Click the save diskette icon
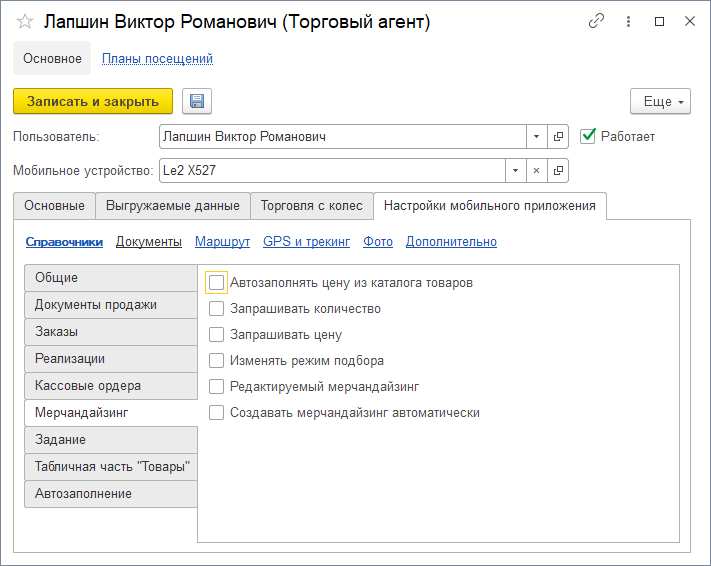The image size is (711, 566). (197, 101)
